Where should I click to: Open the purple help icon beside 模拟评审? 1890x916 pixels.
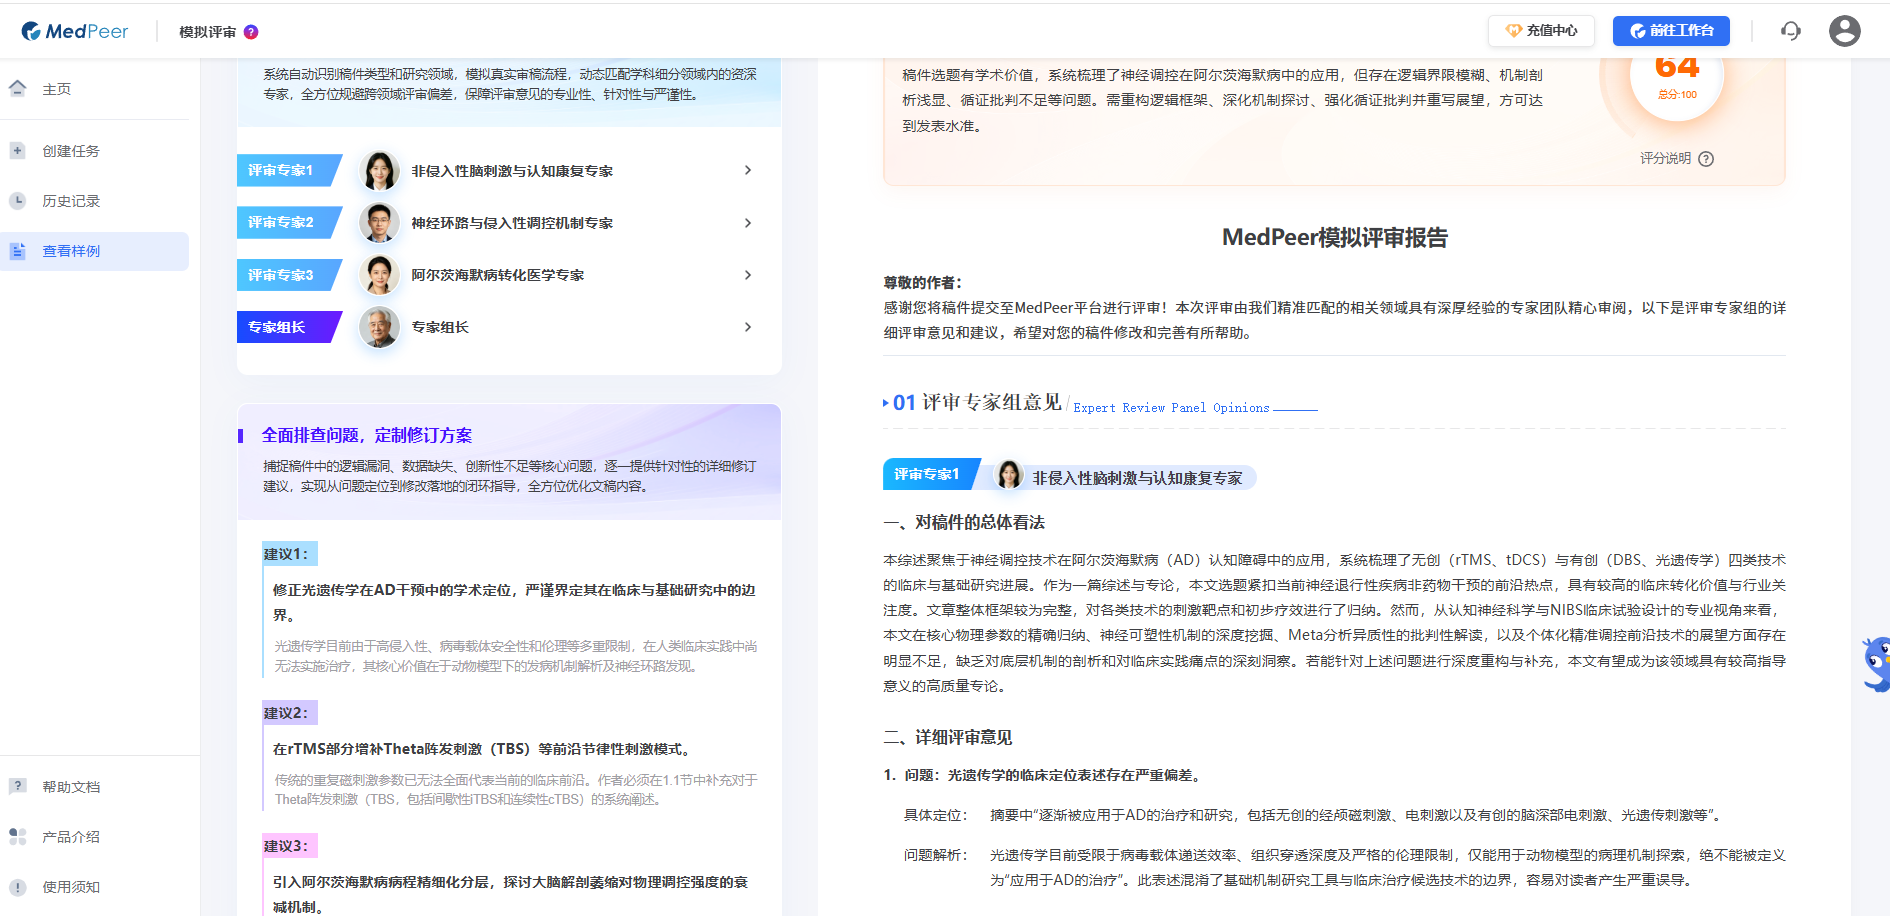pyautogui.click(x=251, y=32)
